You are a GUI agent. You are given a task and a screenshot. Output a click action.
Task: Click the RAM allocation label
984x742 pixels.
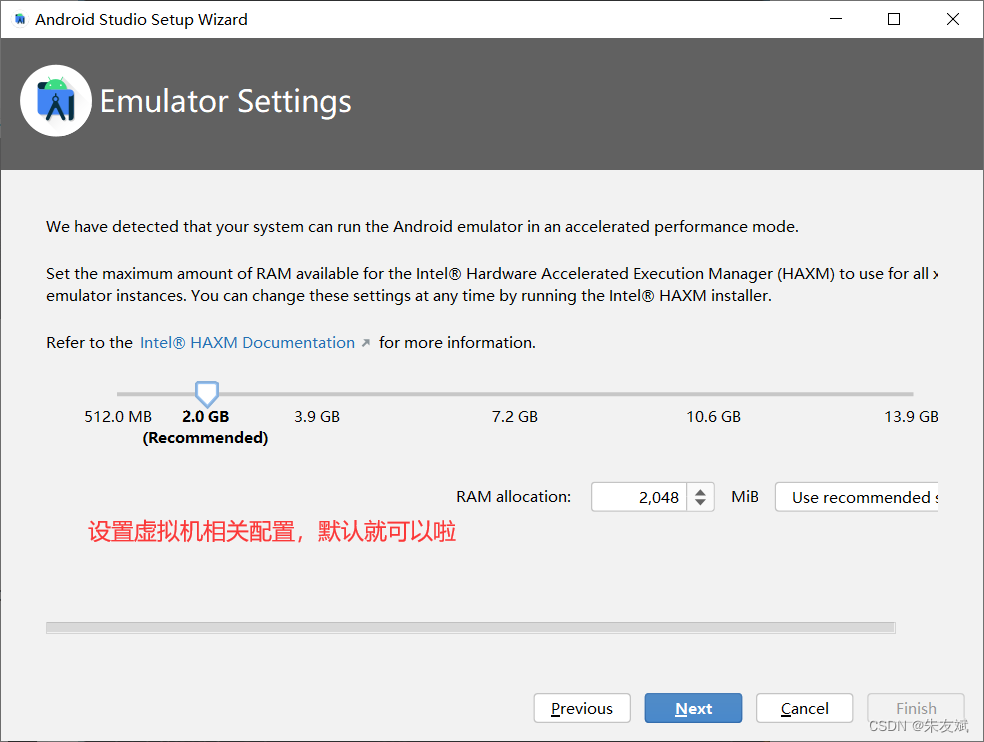pos(513,497)
